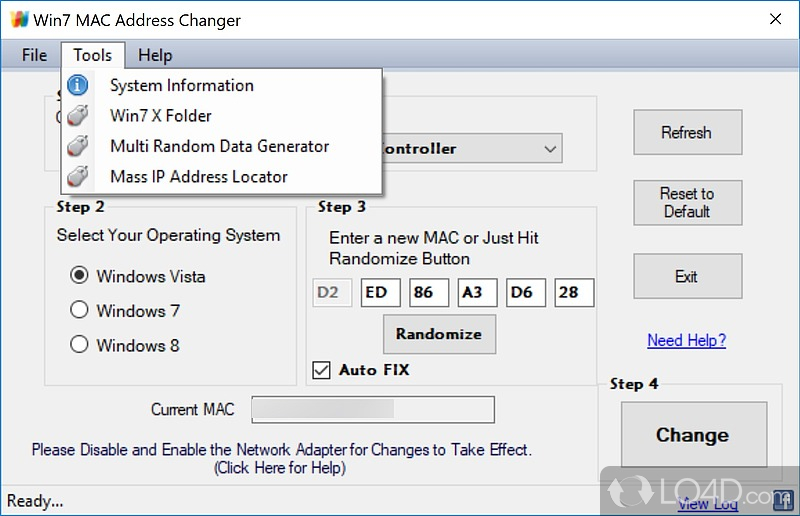The image size is (800, 516).
Task: Open the View Log link
Action: 708,504
